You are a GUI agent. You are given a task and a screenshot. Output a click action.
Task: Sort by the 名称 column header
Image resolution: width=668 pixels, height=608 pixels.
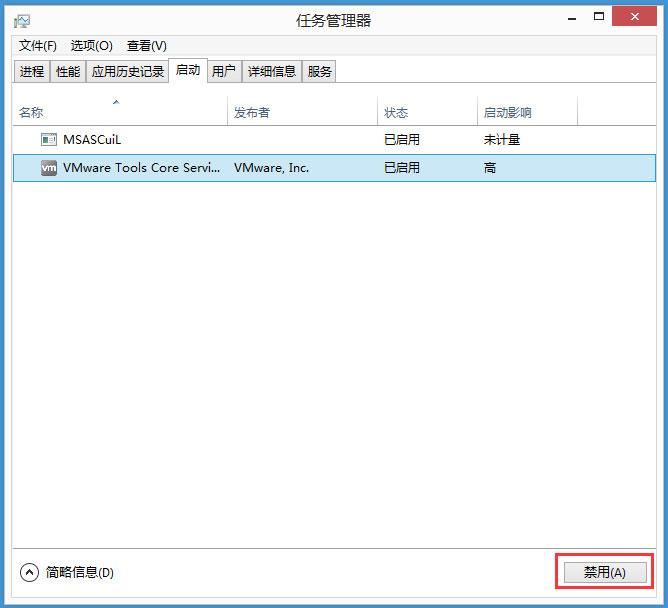pos(120,112)
